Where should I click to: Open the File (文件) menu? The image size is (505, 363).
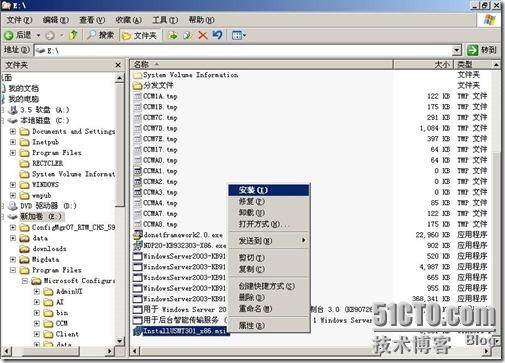[19, 20]
